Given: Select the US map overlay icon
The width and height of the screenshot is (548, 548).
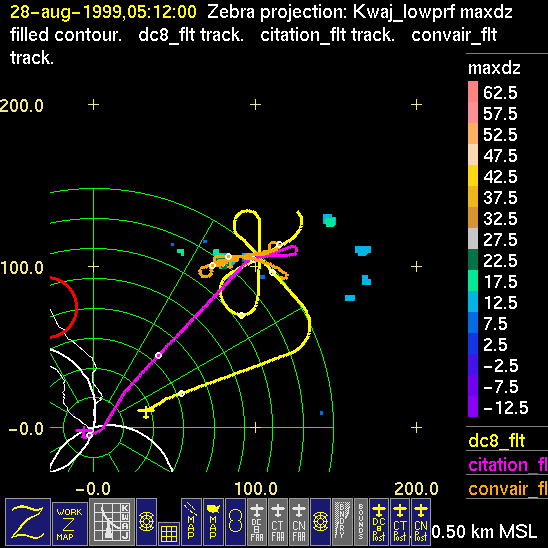Looking at the screenshot, I should [213, 522].
